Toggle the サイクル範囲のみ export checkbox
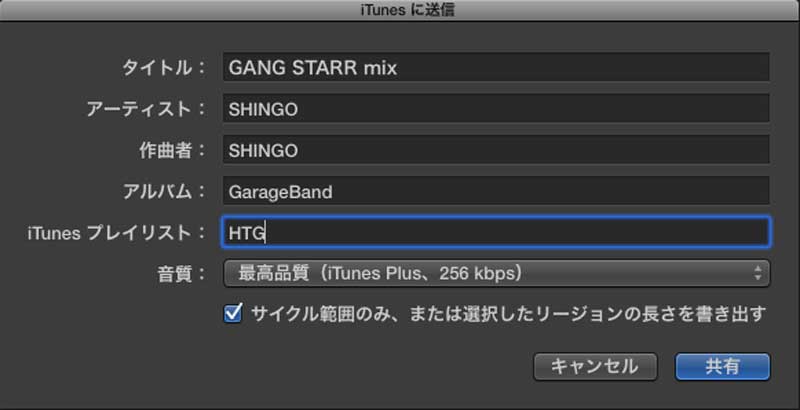Viewport: 800px width, 410px height. [x=233, y=314]
